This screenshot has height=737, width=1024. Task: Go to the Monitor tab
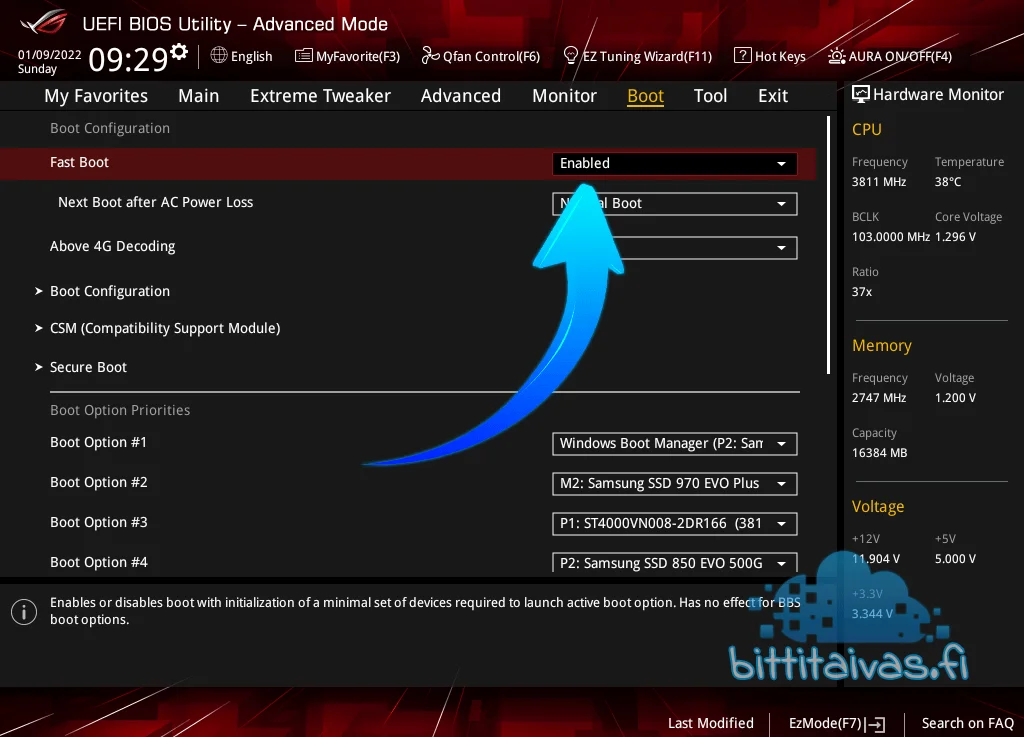(x=564, y=96)
